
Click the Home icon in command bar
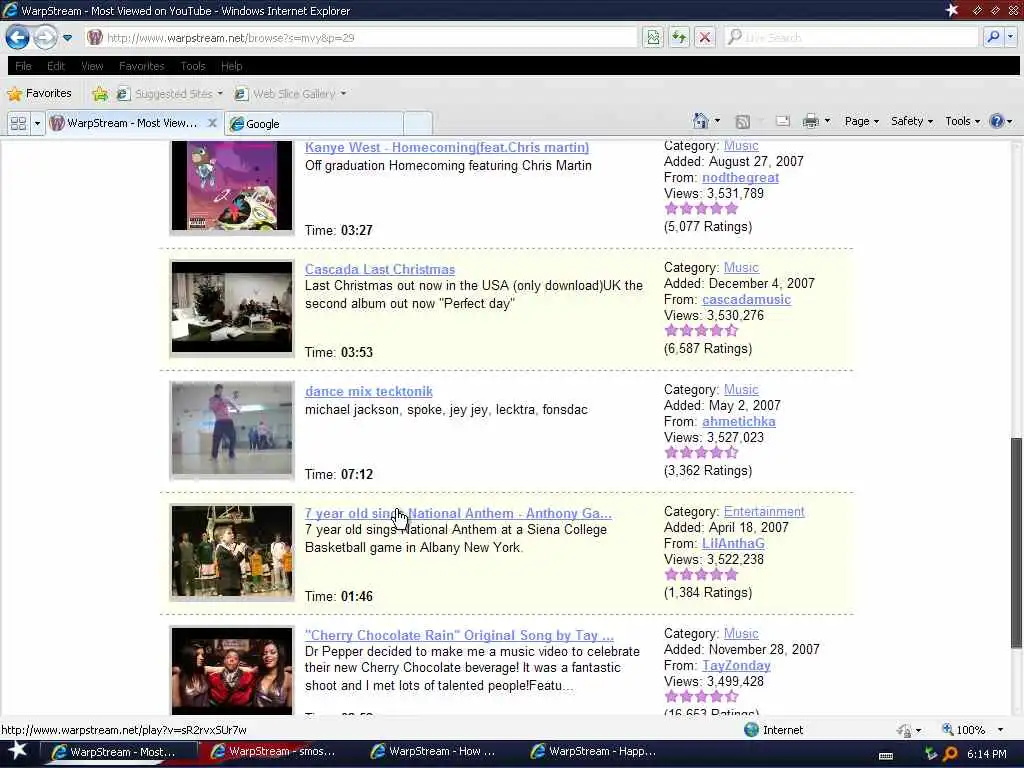[x=701, y=121]
